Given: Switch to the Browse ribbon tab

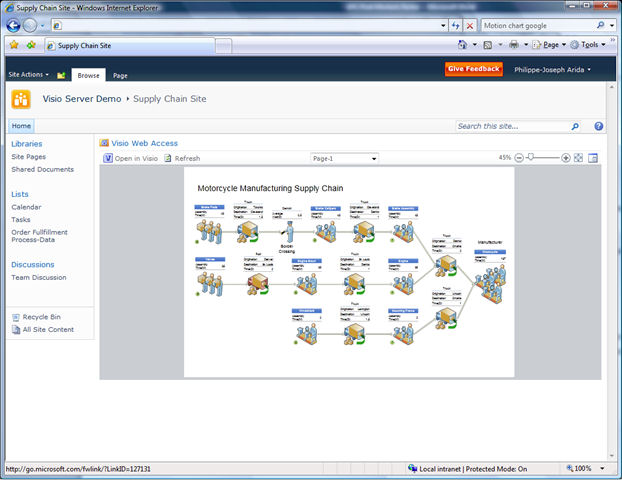Looking at the screenshot, I should pyautogui.click(x=88, y=75).
